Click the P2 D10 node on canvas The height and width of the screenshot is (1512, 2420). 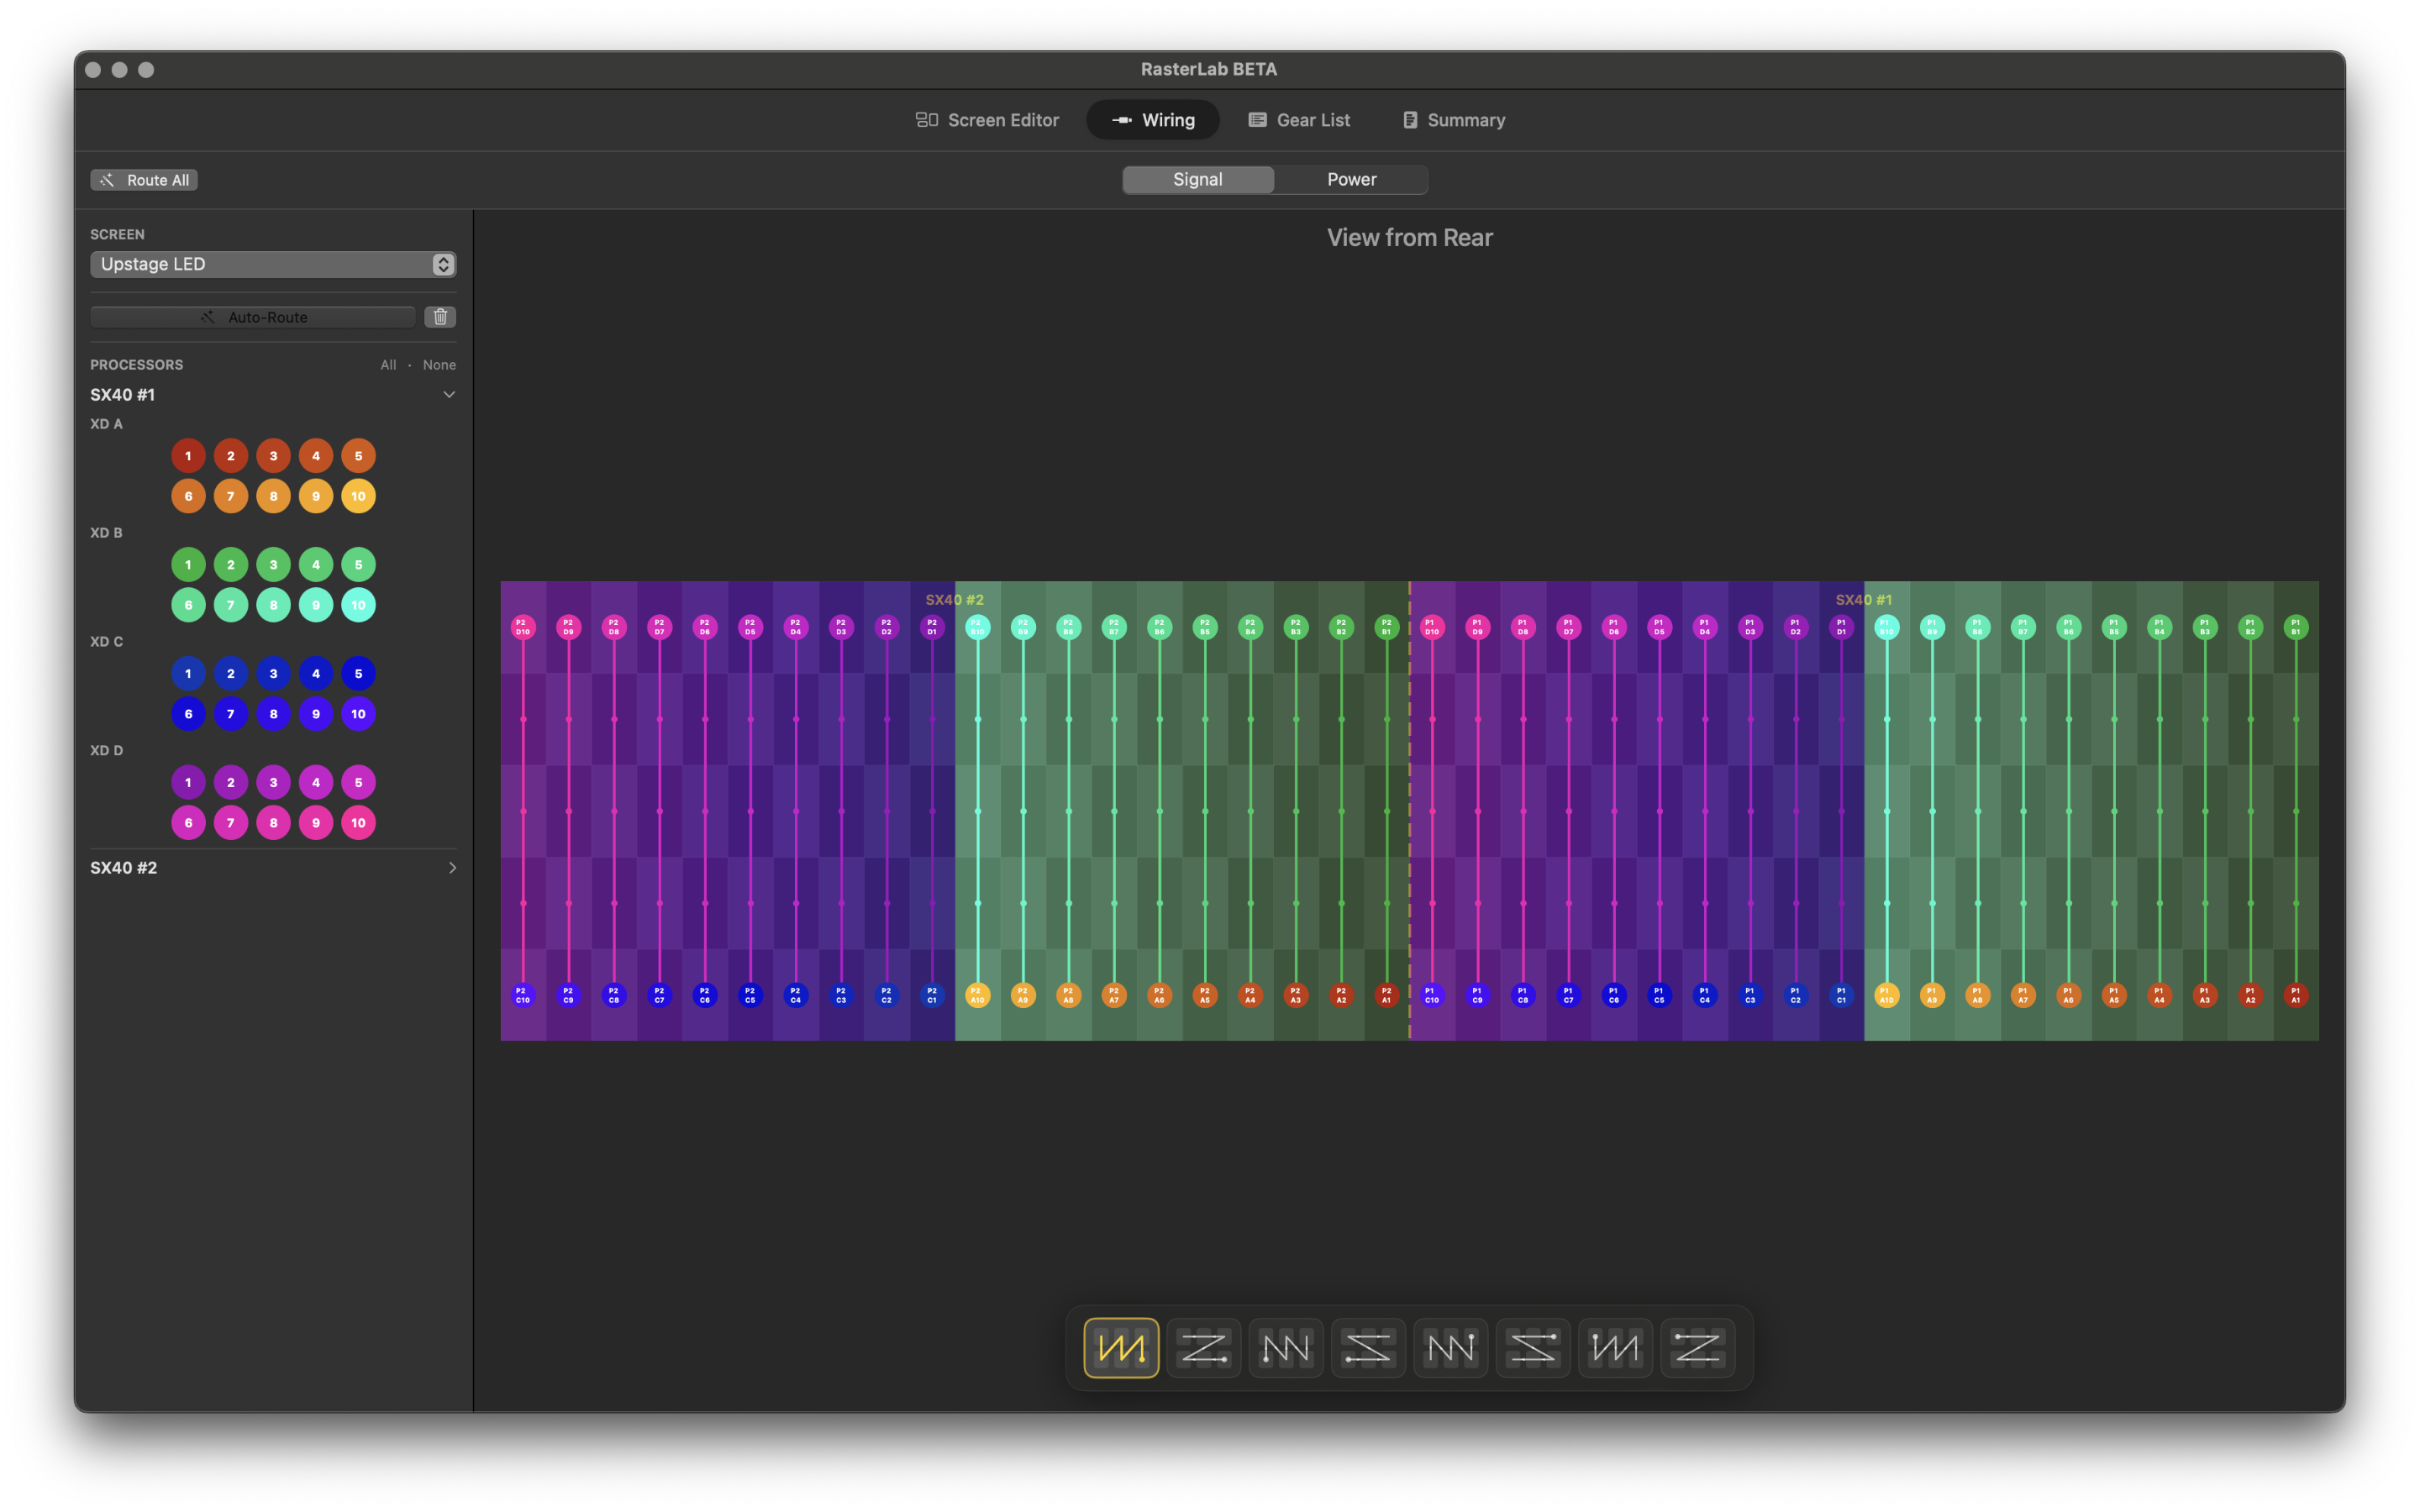(x=522, y=627)
